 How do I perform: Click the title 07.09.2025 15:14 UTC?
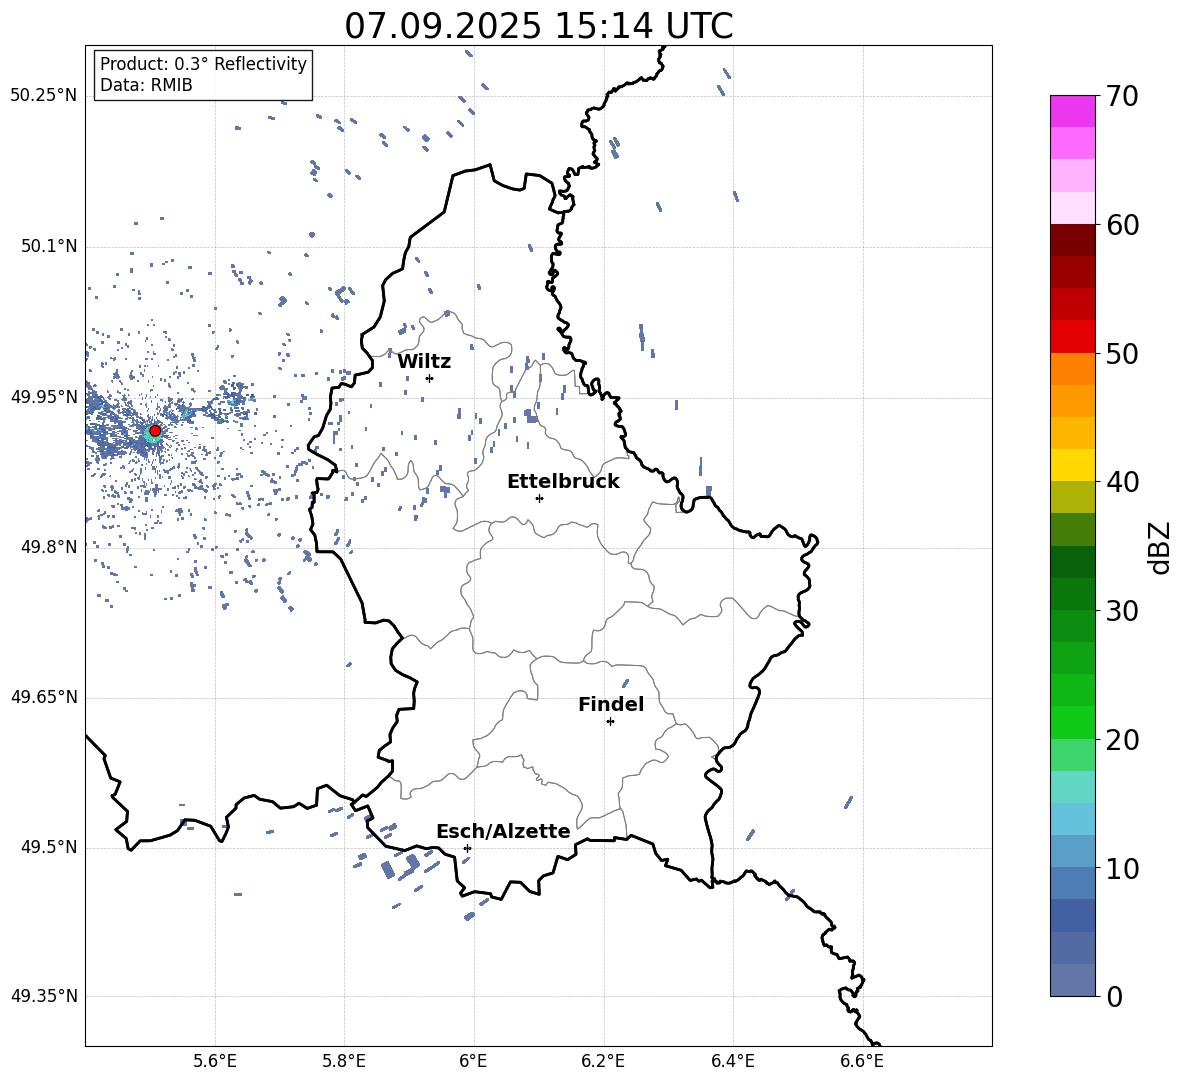[x=538, y=26]
